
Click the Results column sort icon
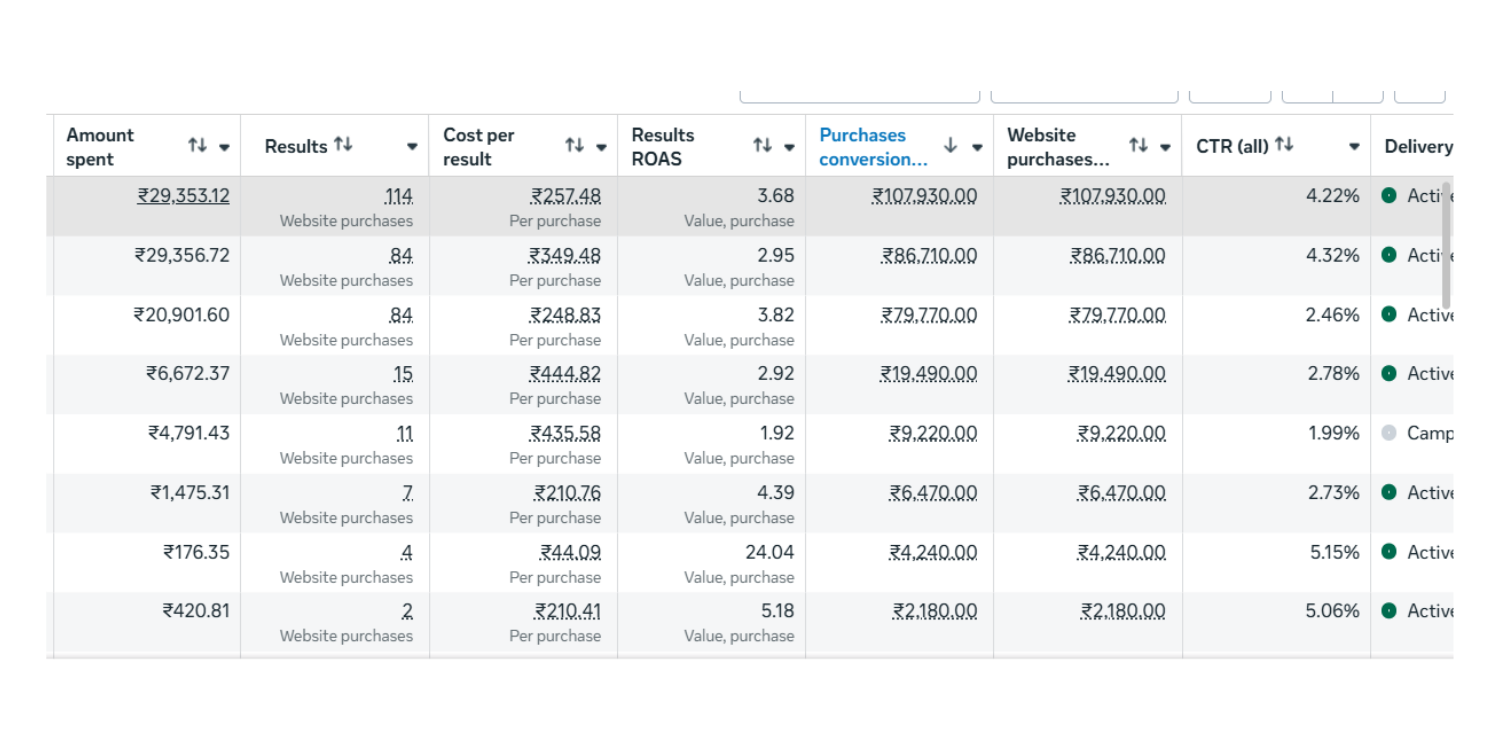click(343, 145)
